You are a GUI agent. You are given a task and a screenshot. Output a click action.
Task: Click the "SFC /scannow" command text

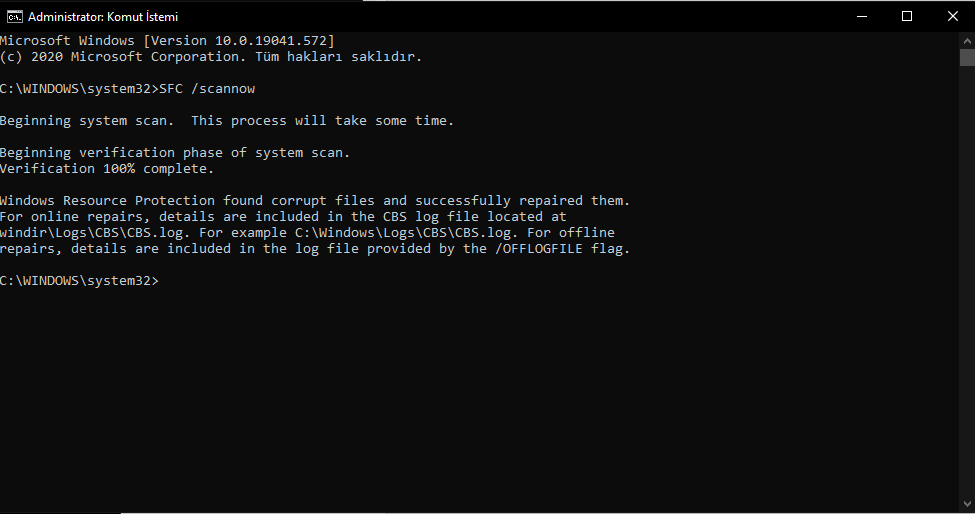tap(207, 89)
